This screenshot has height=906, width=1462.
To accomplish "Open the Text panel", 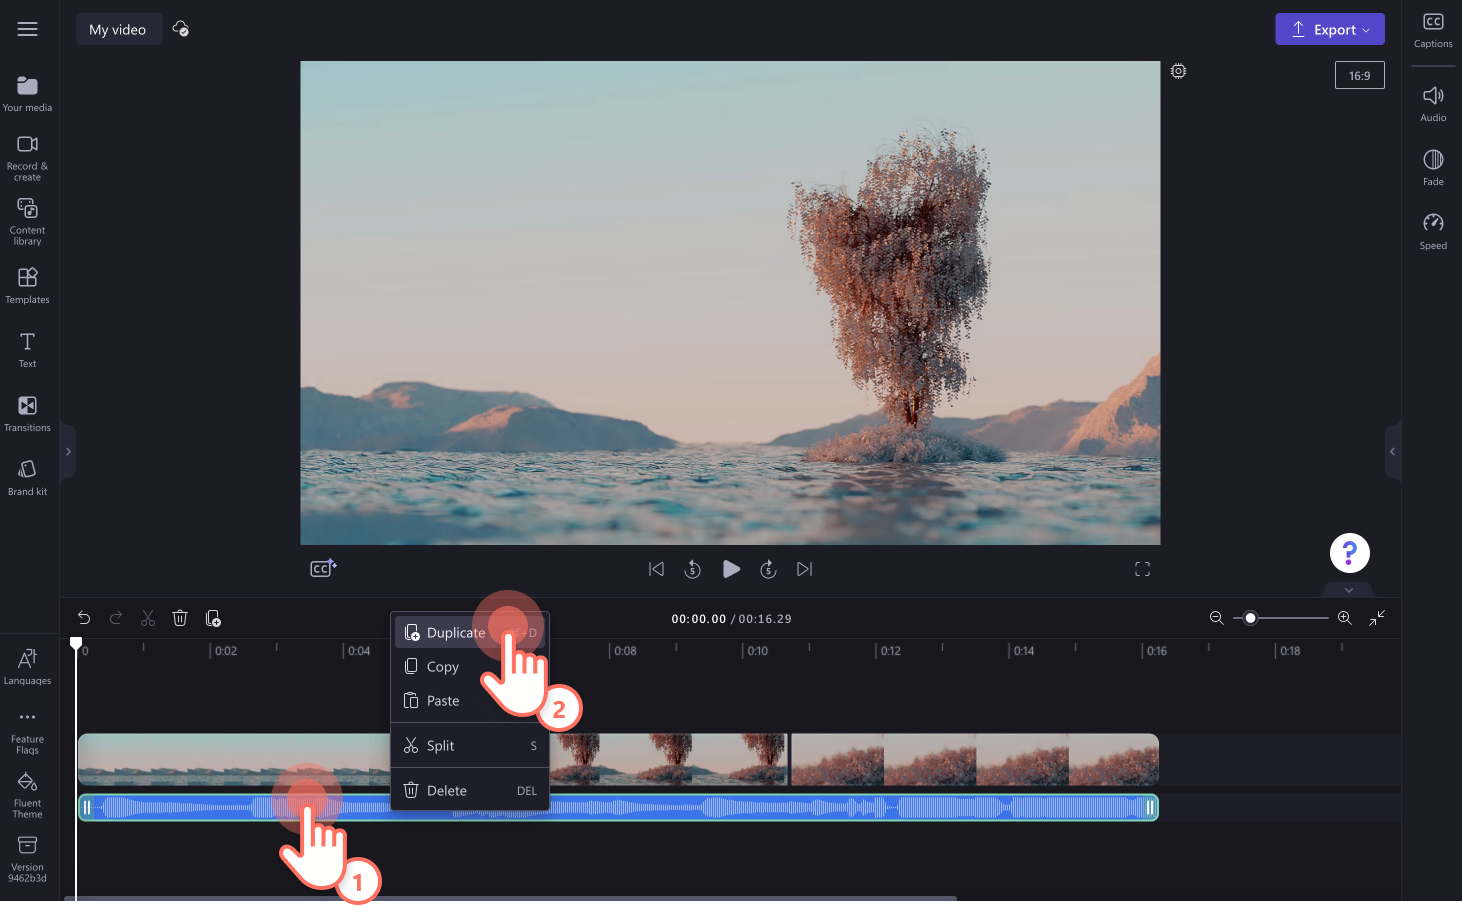I will [27, 350].
